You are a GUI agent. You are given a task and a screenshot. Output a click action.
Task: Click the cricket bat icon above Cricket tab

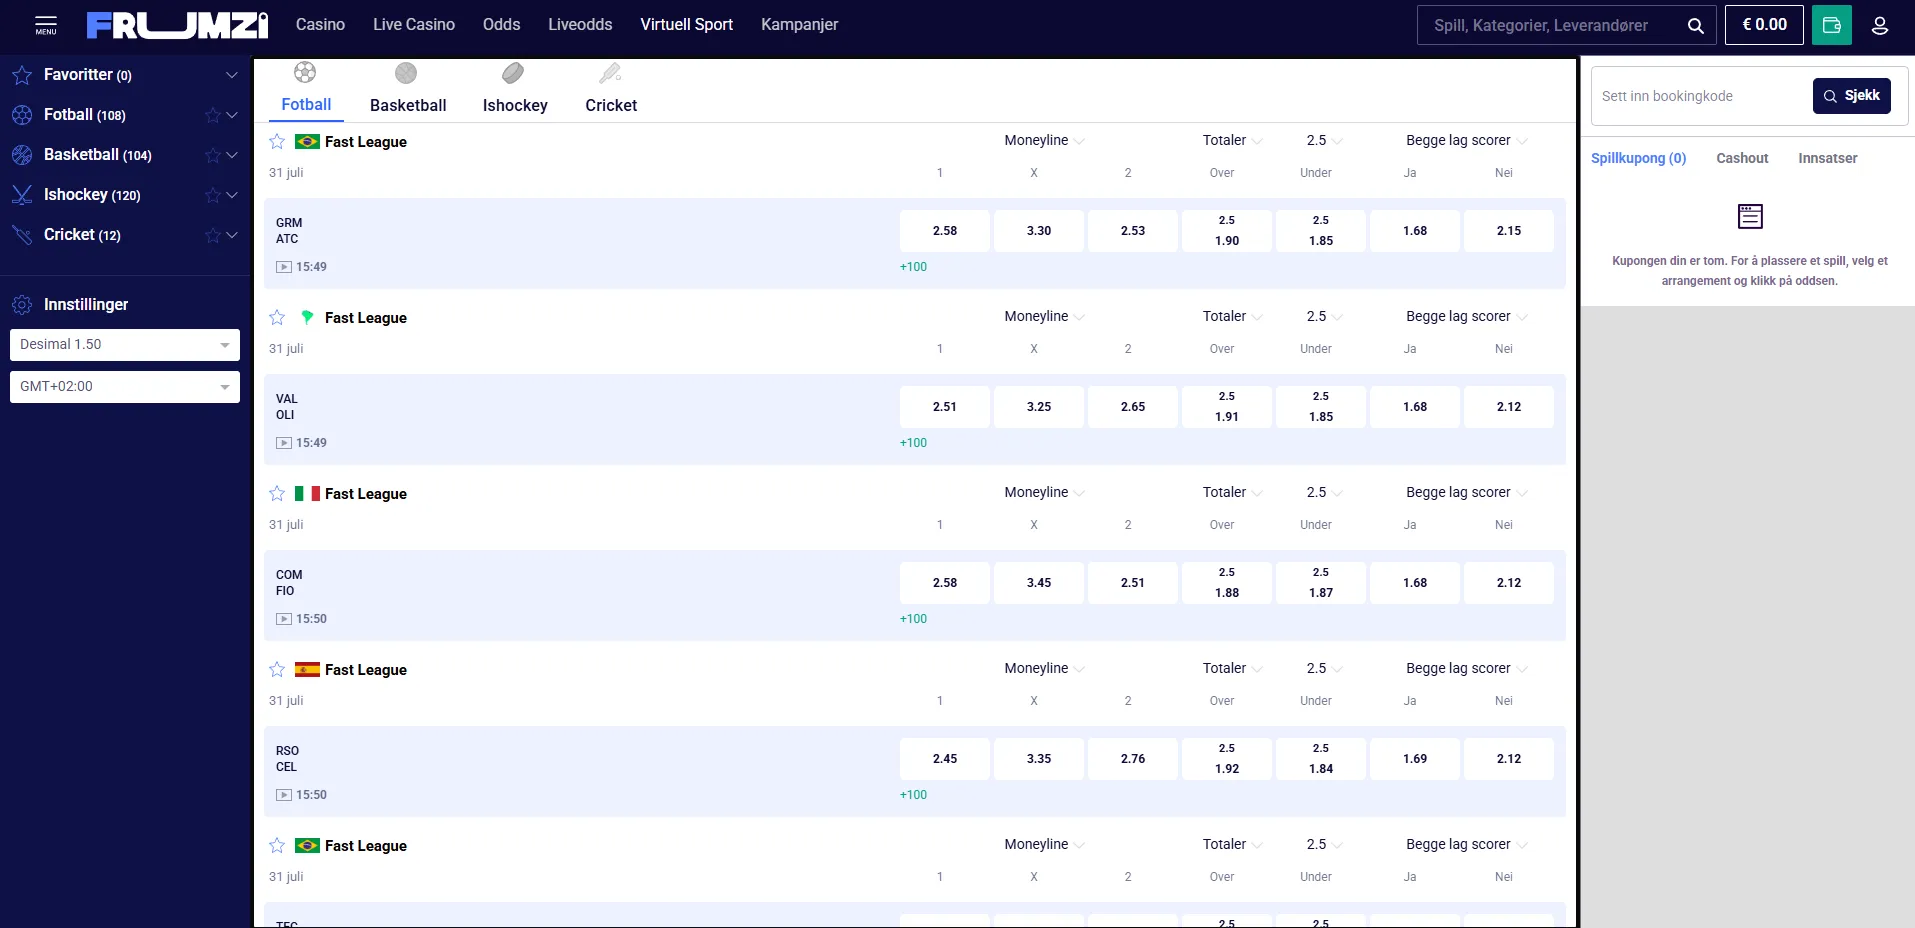[x=610, y=73]
